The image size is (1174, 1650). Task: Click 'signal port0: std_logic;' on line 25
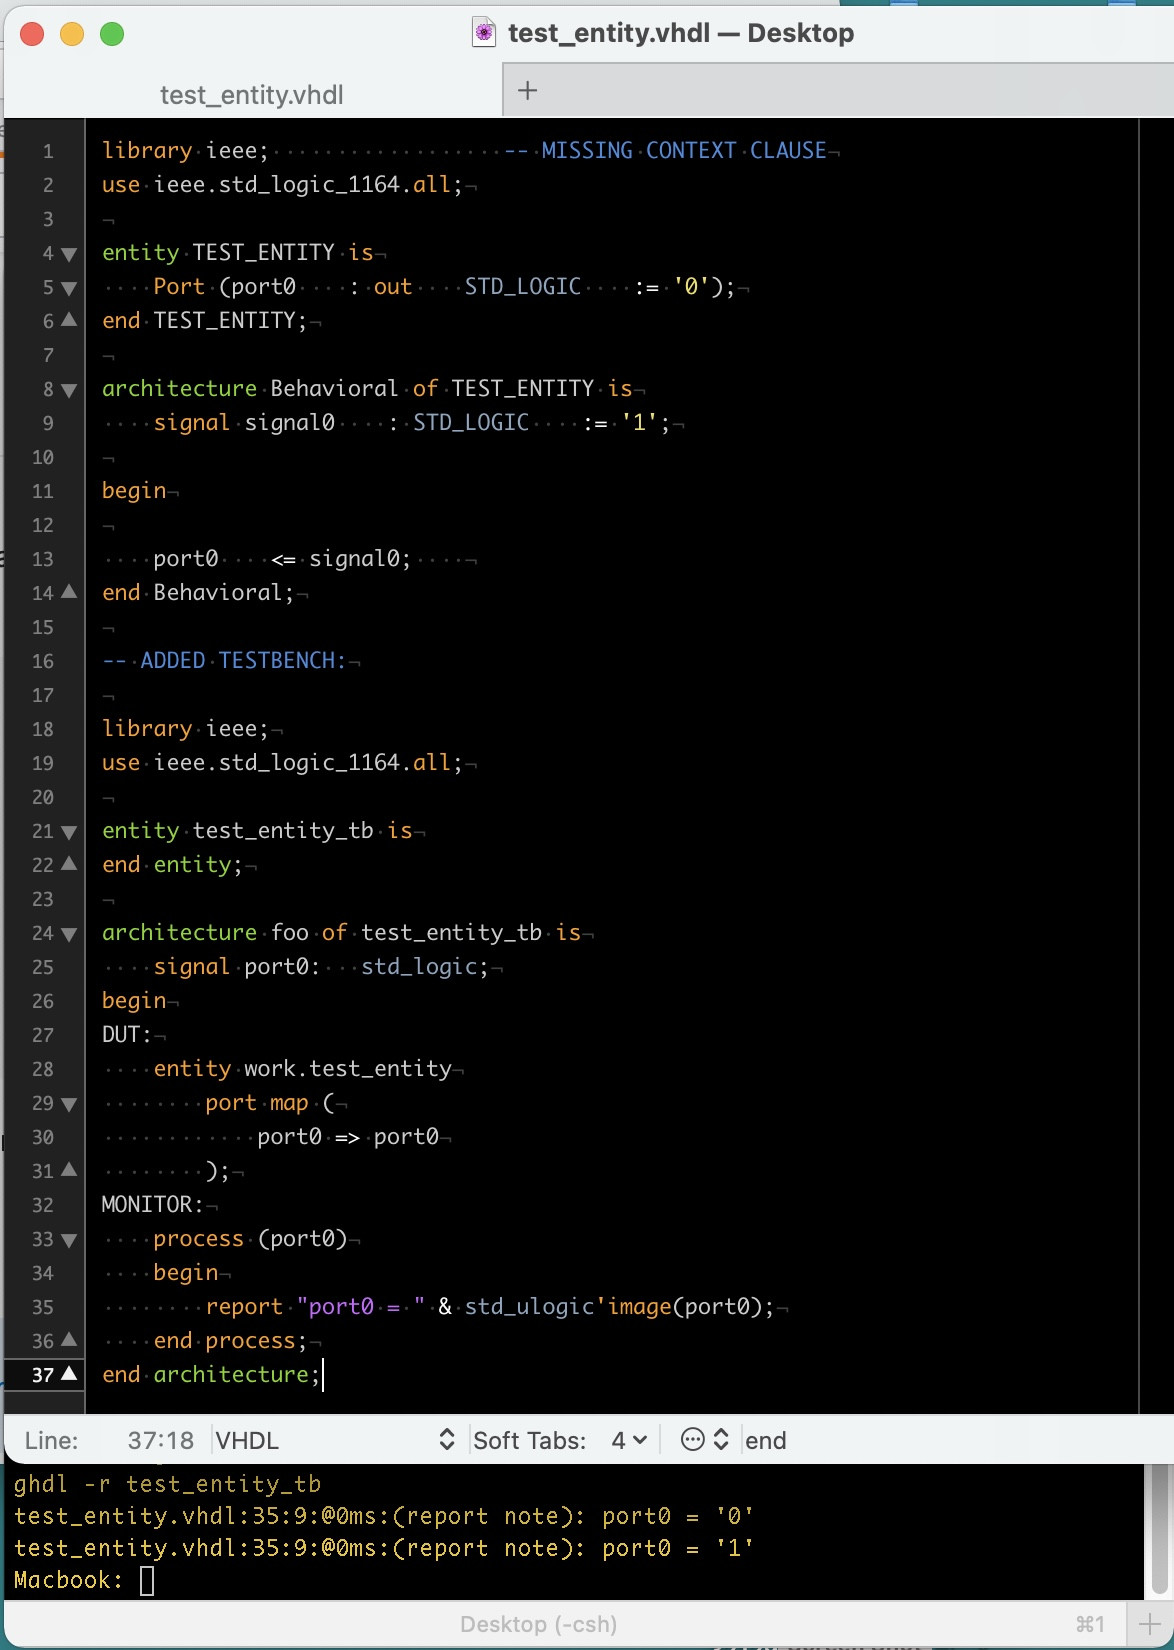pyautogui.click(x=321, y=967)
